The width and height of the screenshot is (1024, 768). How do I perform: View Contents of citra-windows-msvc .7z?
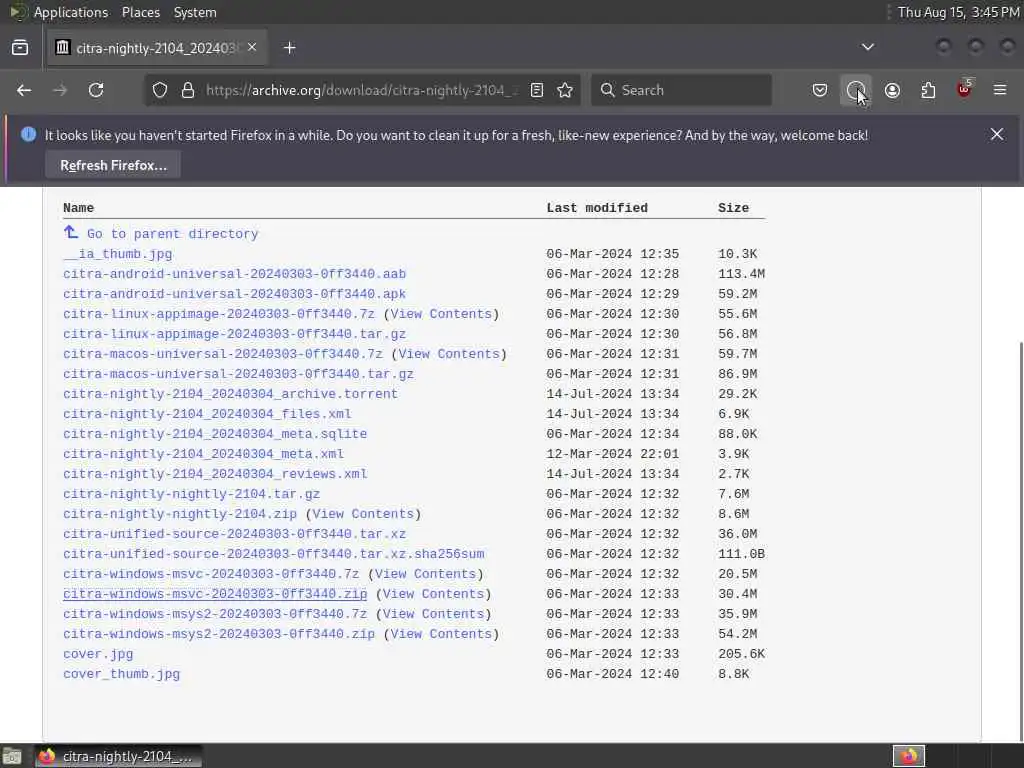425,574
